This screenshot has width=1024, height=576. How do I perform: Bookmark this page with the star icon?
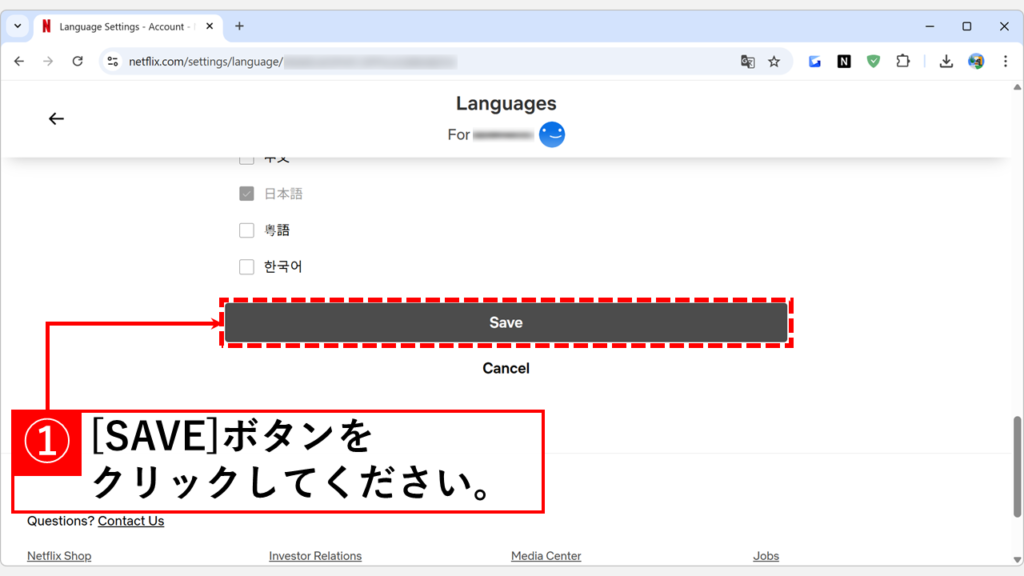click(774, 61)
